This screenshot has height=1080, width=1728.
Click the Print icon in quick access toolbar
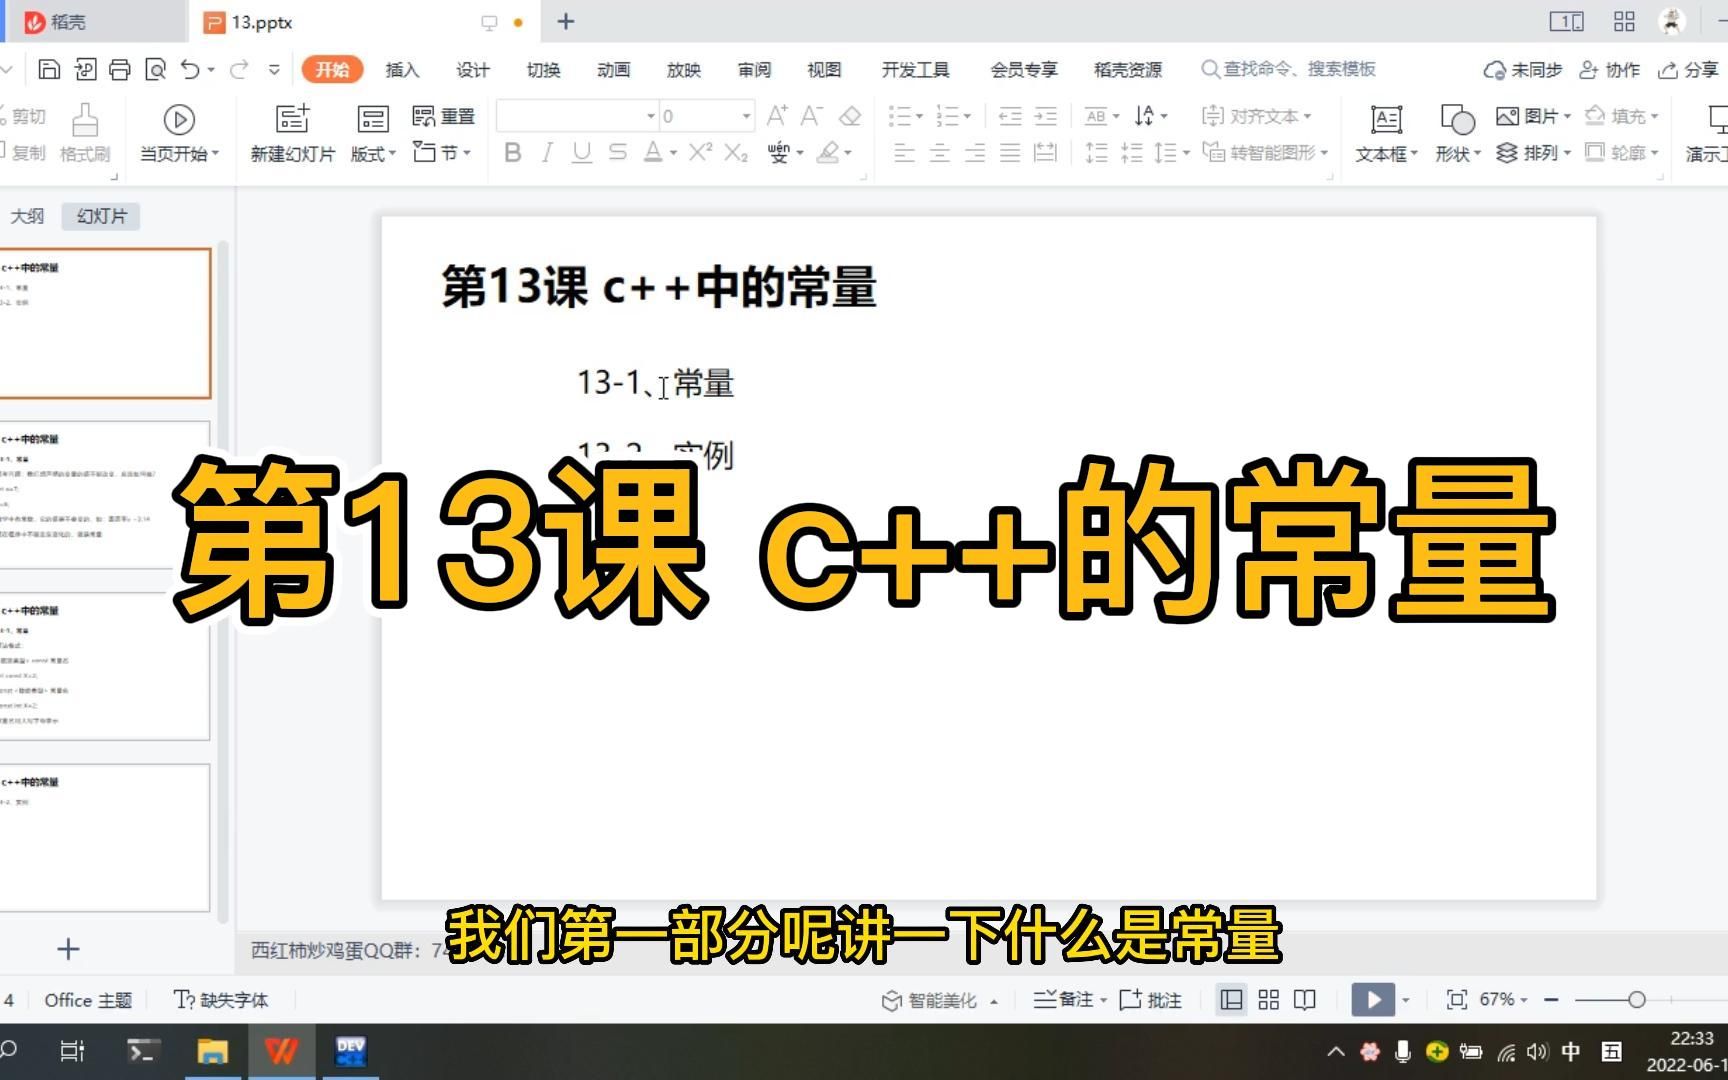[120, 69]
